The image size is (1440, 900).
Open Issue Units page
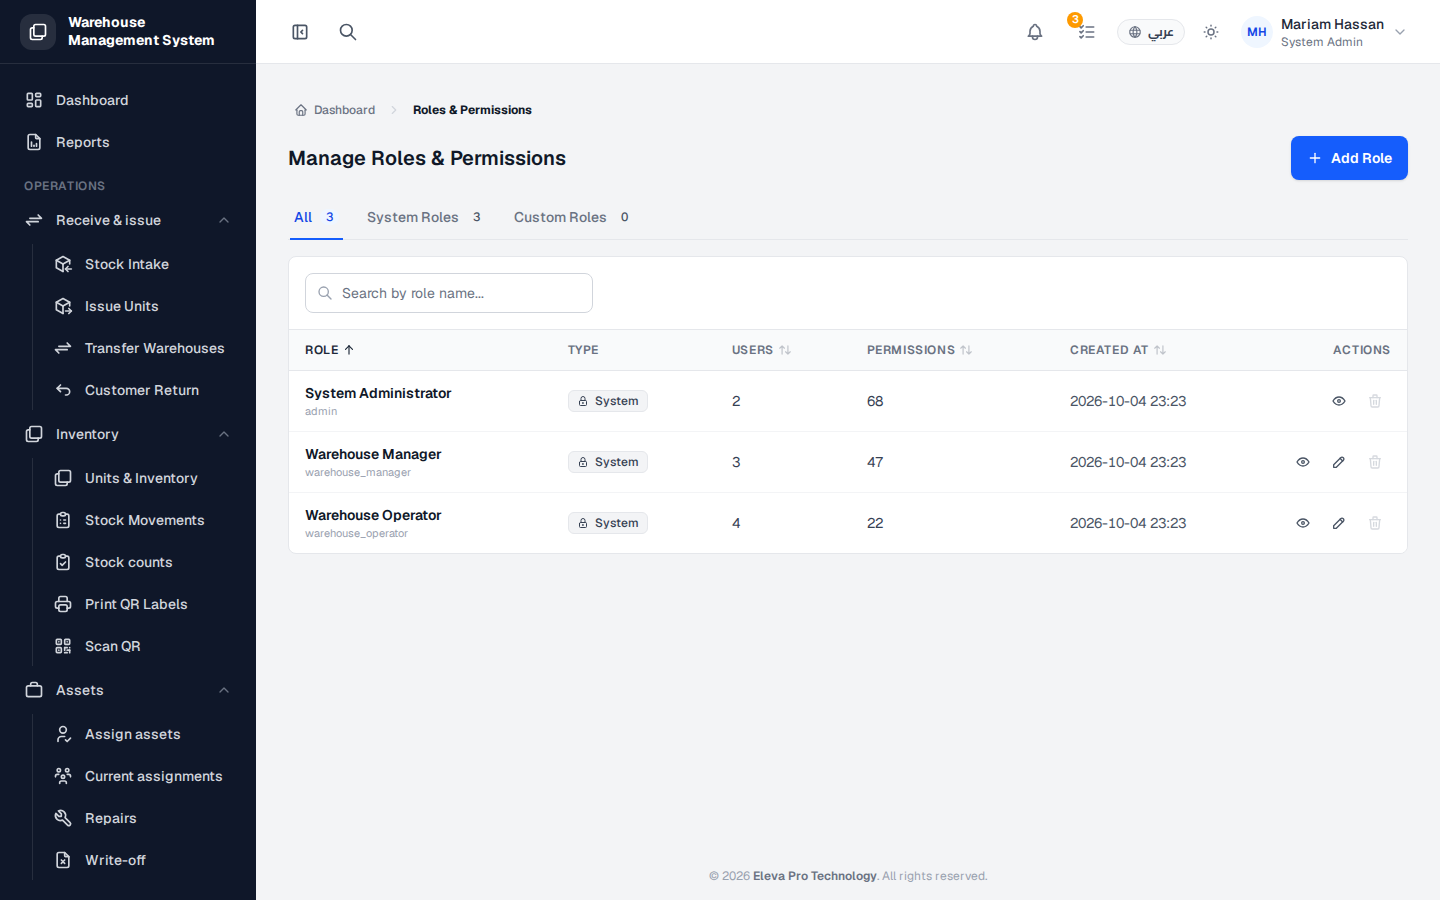(x=142, y=306)
